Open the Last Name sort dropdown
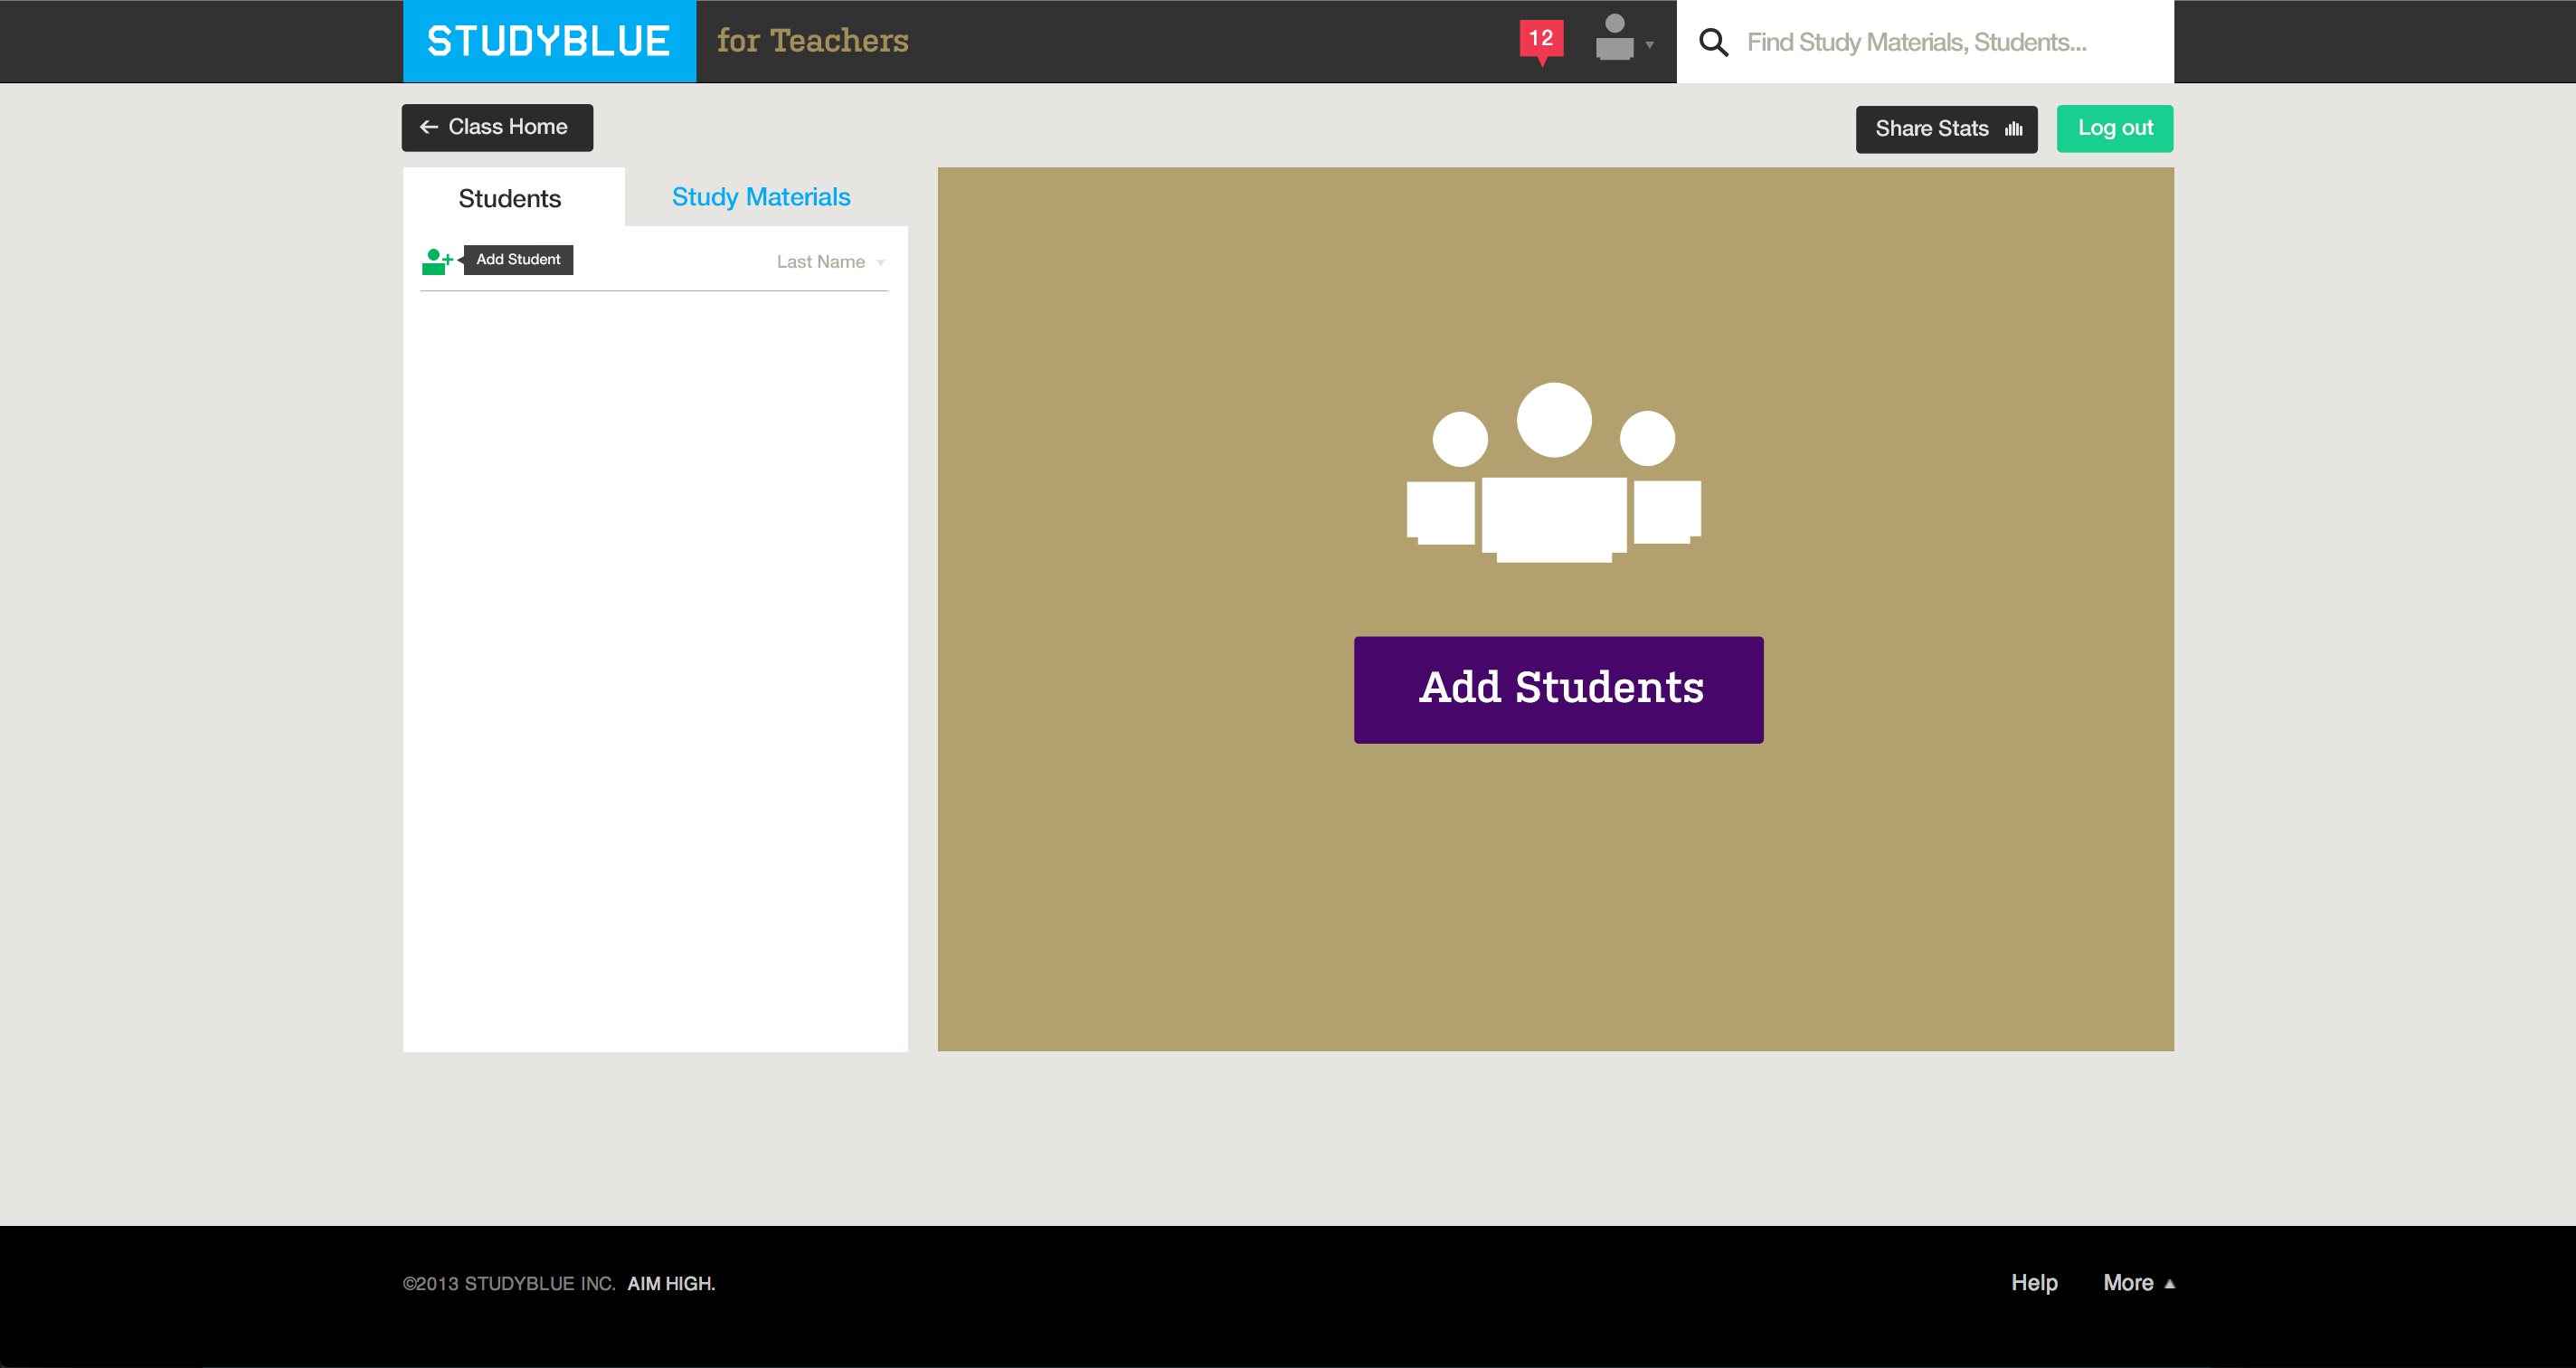Image resolution: width=2576 pixels, height=1368 pixels. click(831, 262)
